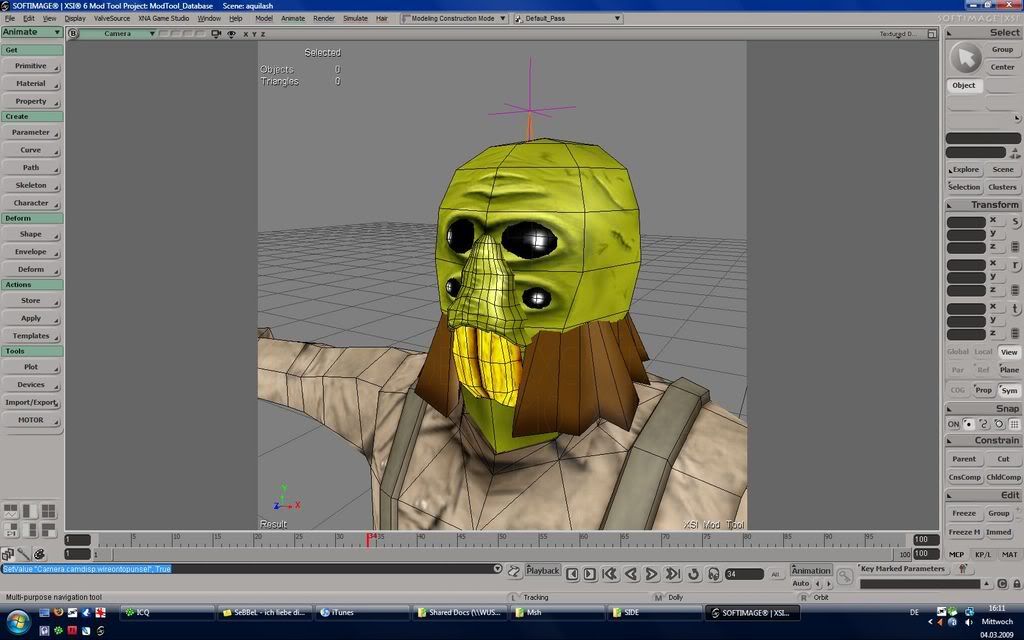Open the ICQ taskbar button
This screenshot has width=1024, height=640.
coord(167,613)
